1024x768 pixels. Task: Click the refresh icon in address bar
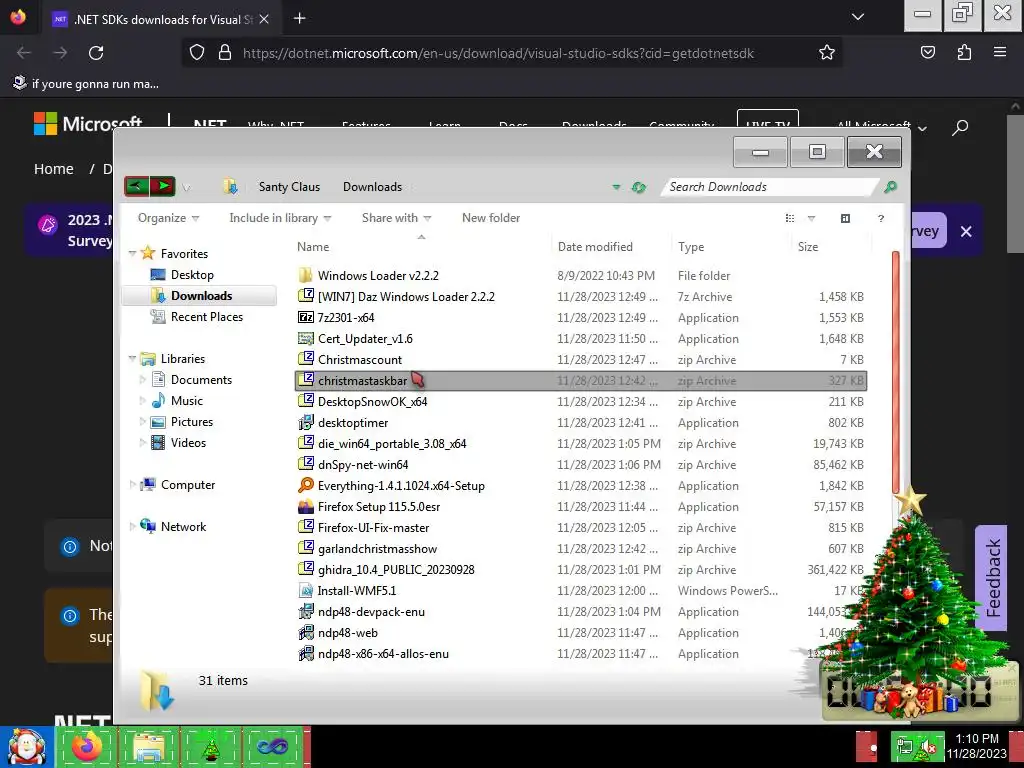639,187
